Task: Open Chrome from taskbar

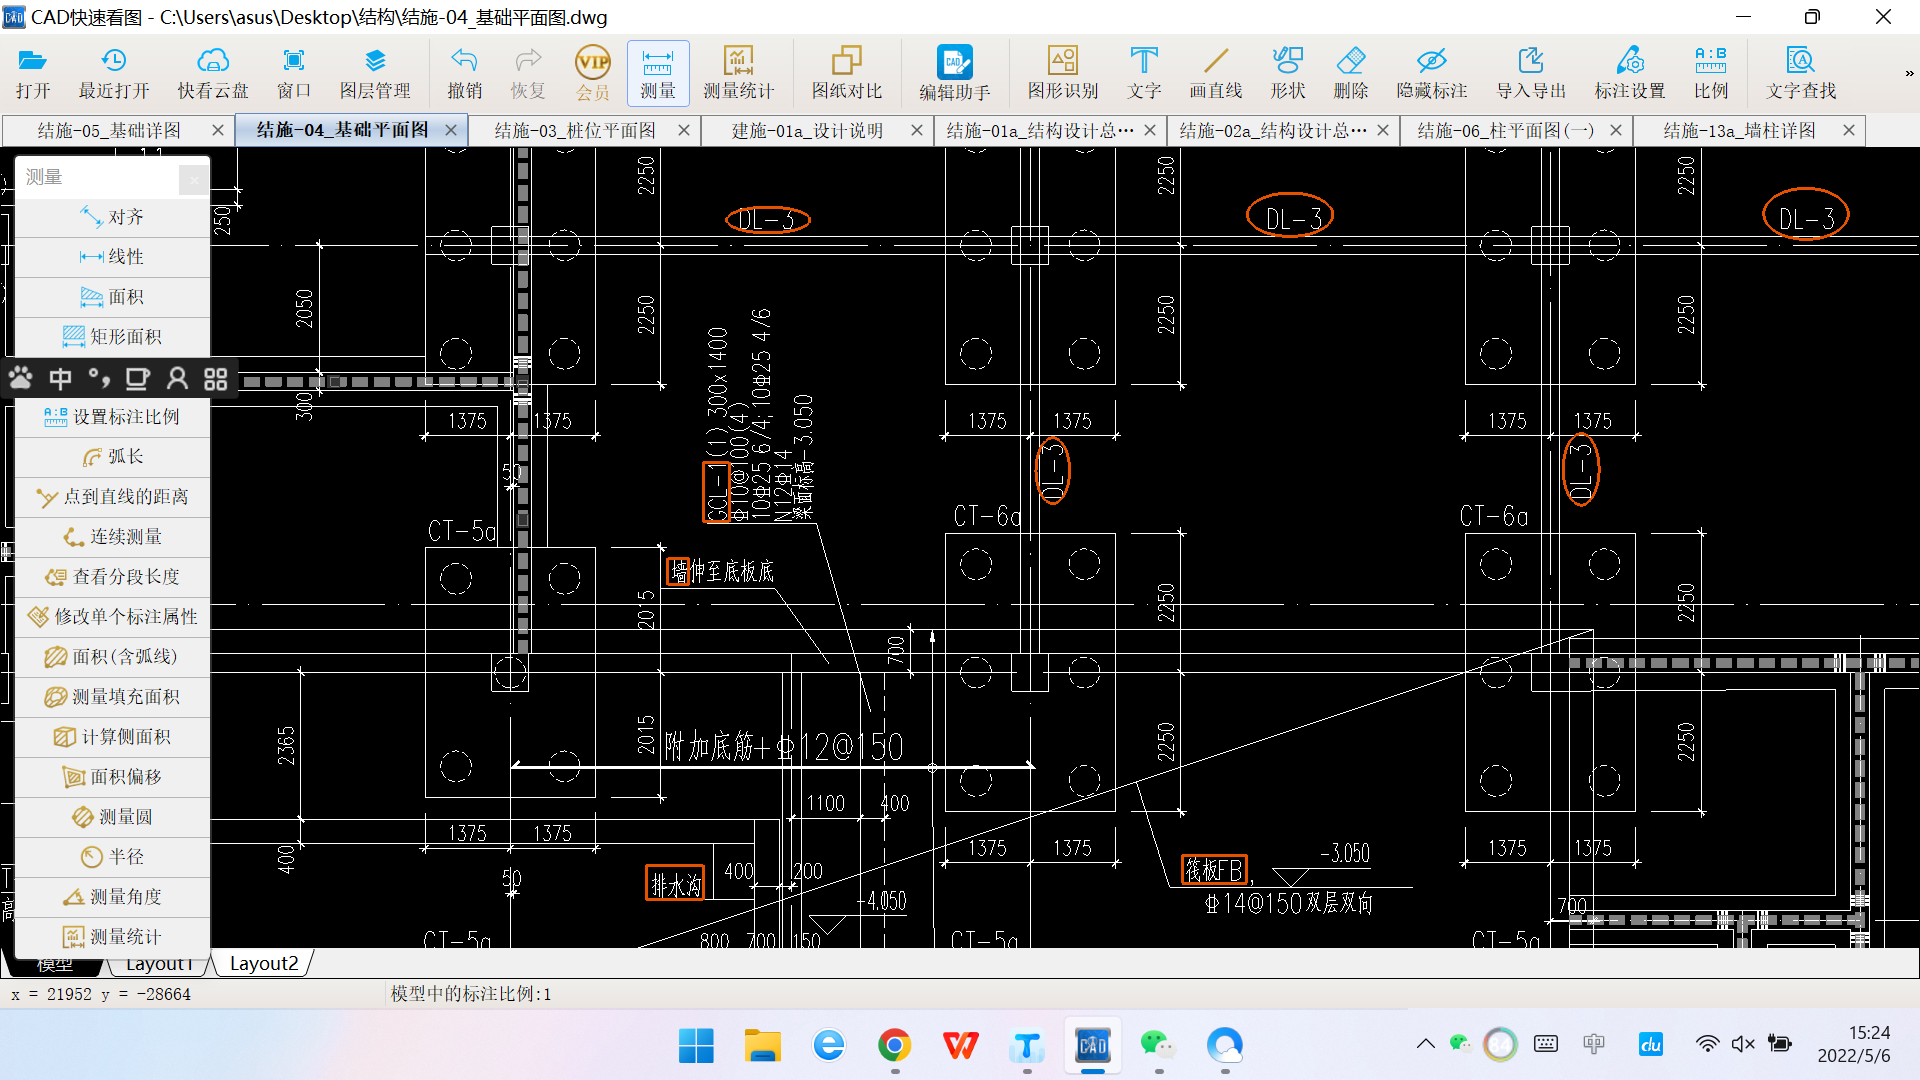Action: pyautogui.click(x=895, y=1046)
